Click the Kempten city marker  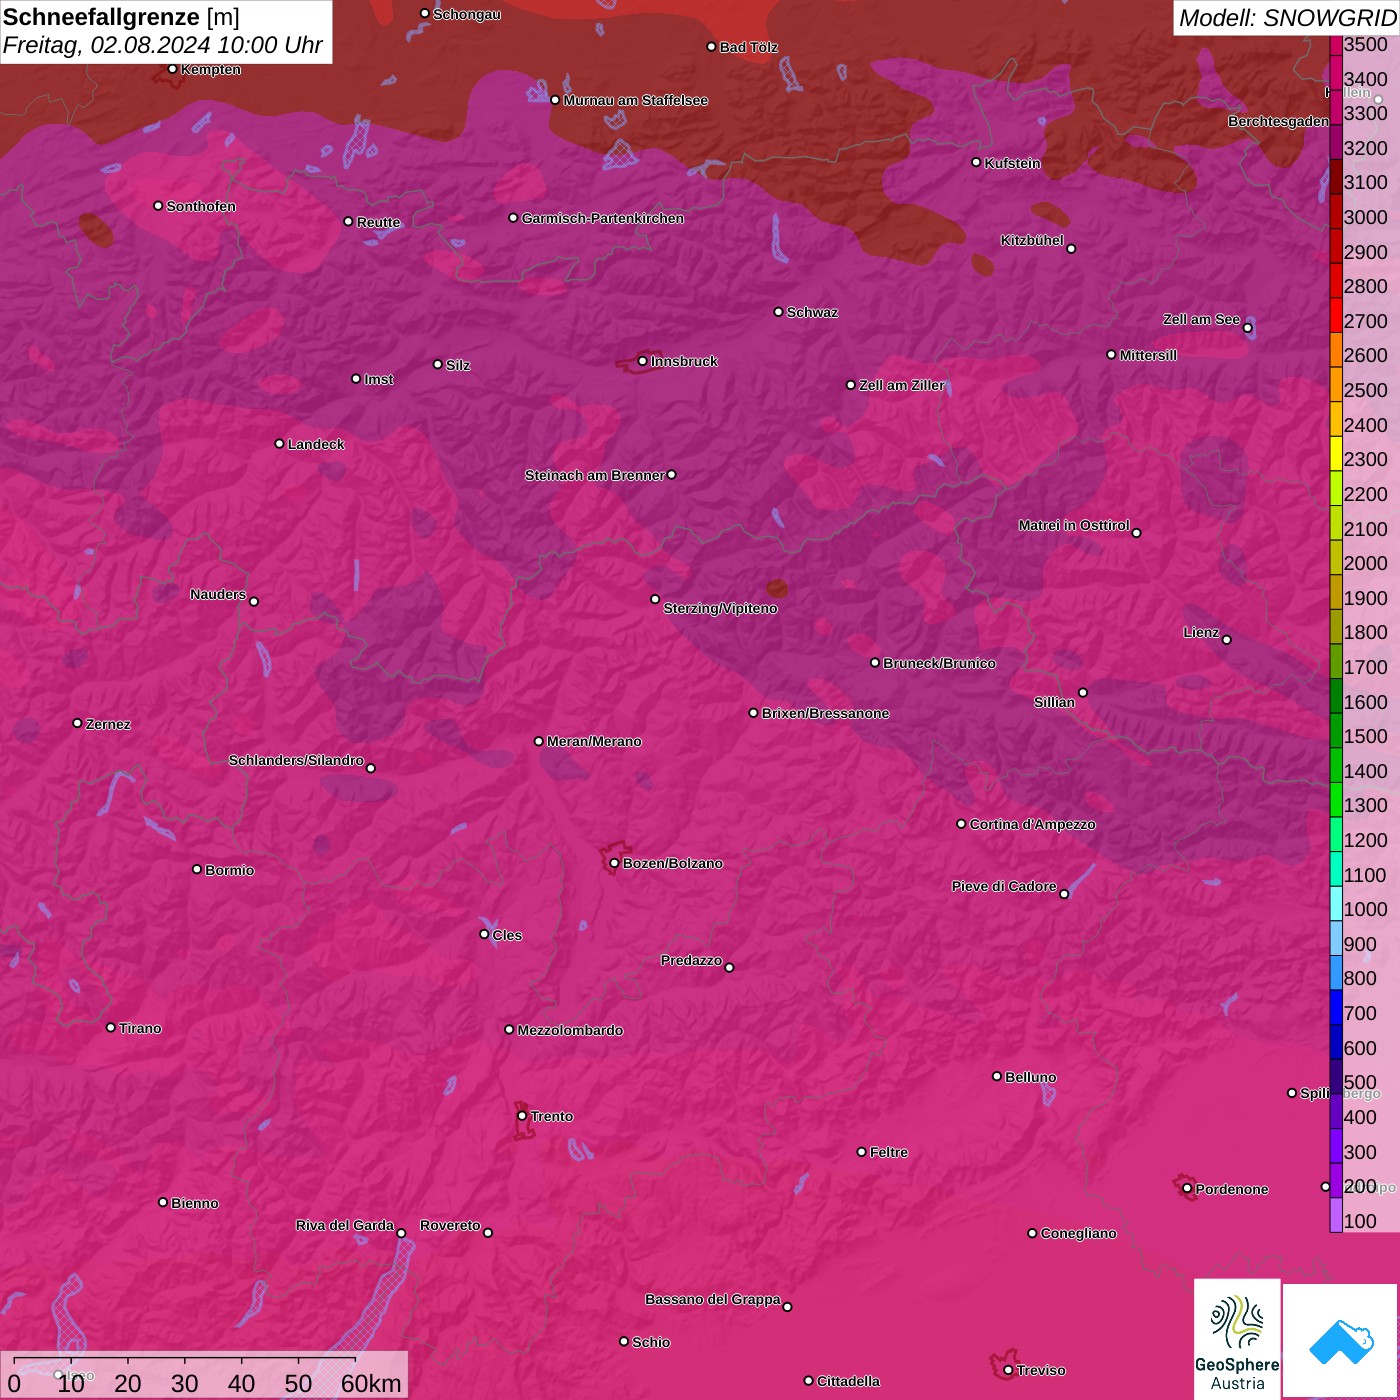pyautogui.click(x=172, y=69)
